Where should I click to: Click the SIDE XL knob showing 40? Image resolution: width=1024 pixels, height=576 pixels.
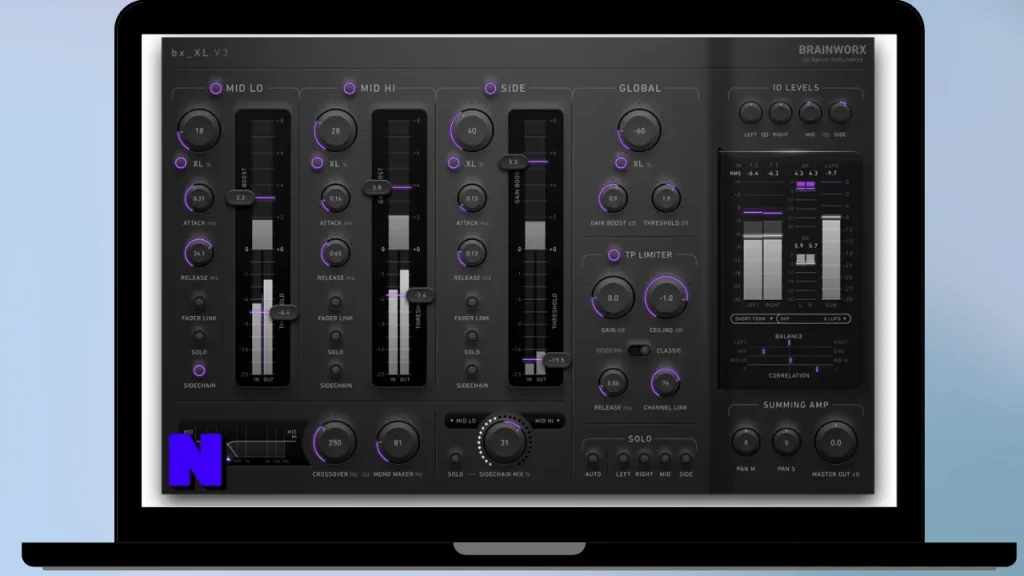click(472, 131)
